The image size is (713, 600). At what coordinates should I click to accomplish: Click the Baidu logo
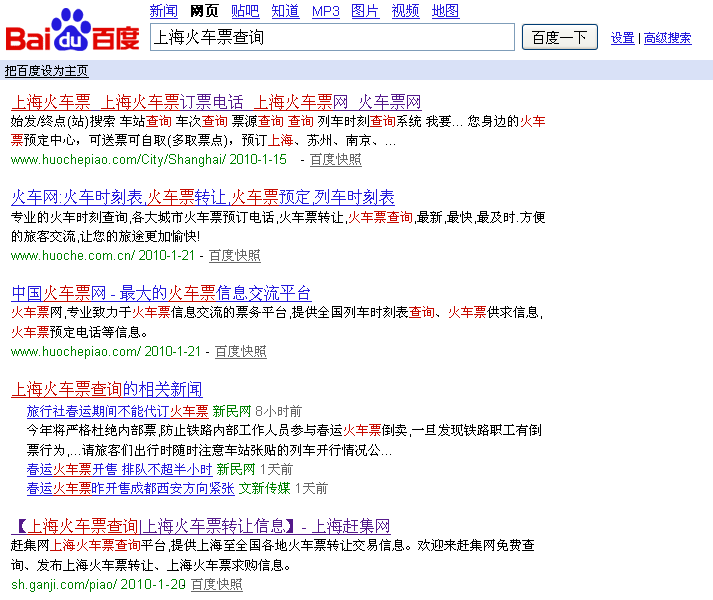click(72, 30)
